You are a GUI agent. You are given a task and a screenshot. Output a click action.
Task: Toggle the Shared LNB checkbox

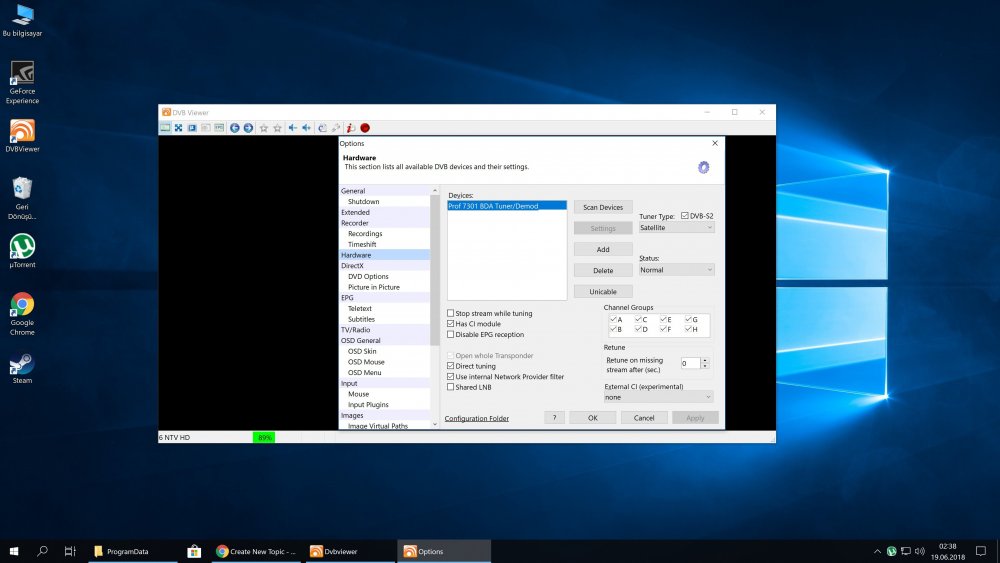coord(450,388)
